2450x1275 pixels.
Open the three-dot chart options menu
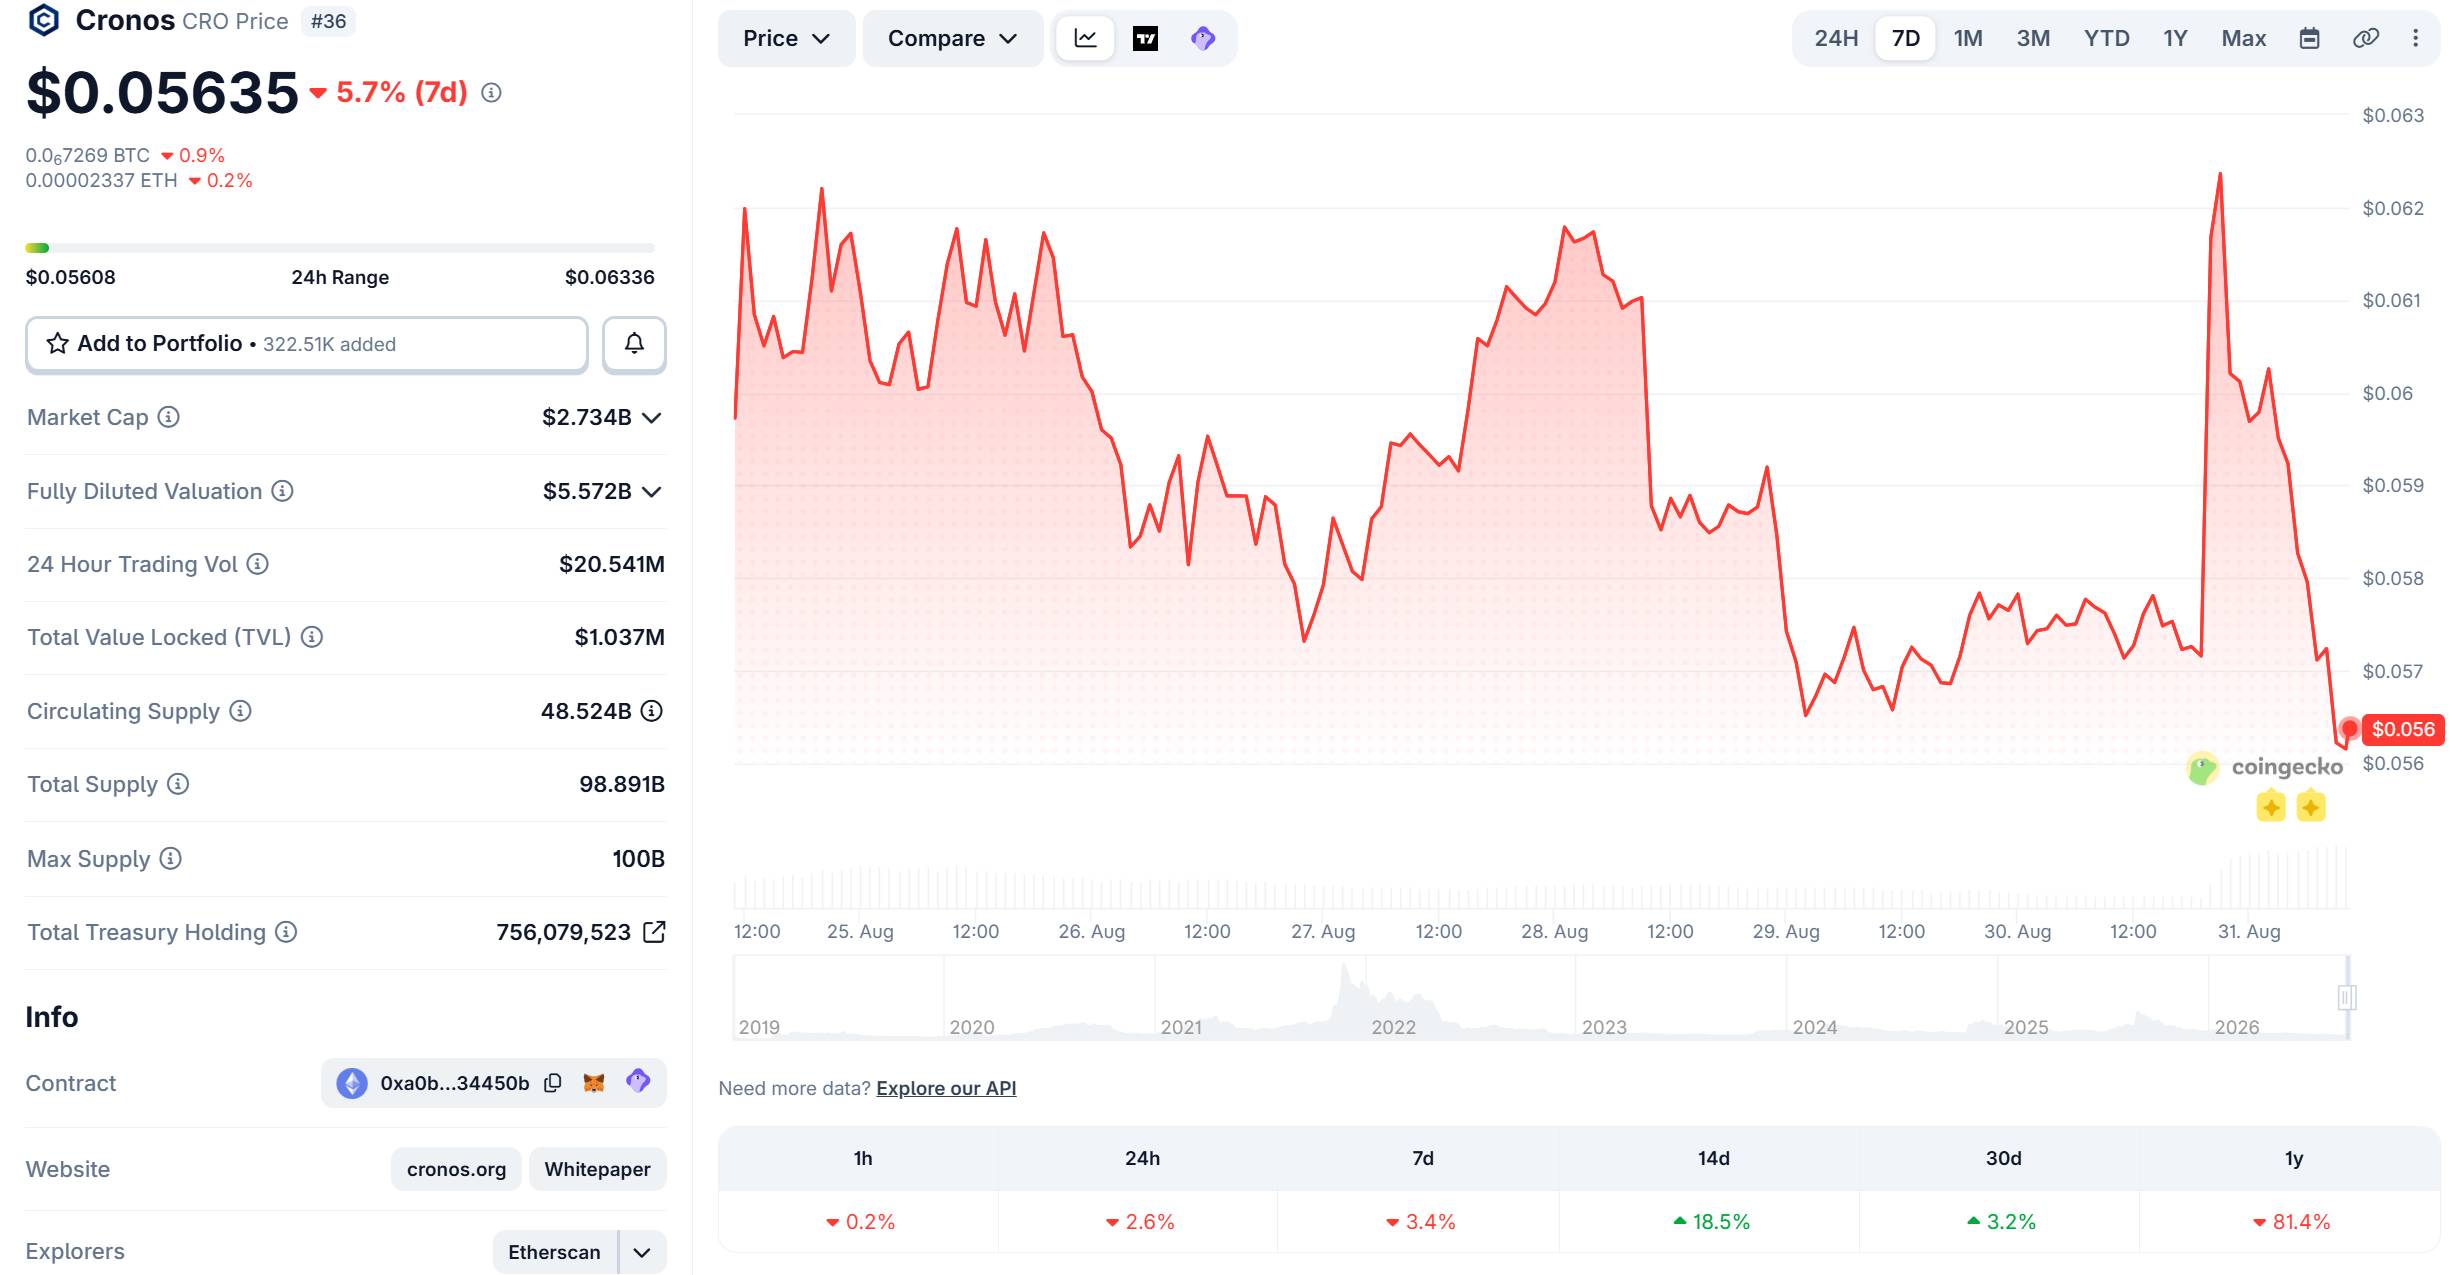point(2415,39)
